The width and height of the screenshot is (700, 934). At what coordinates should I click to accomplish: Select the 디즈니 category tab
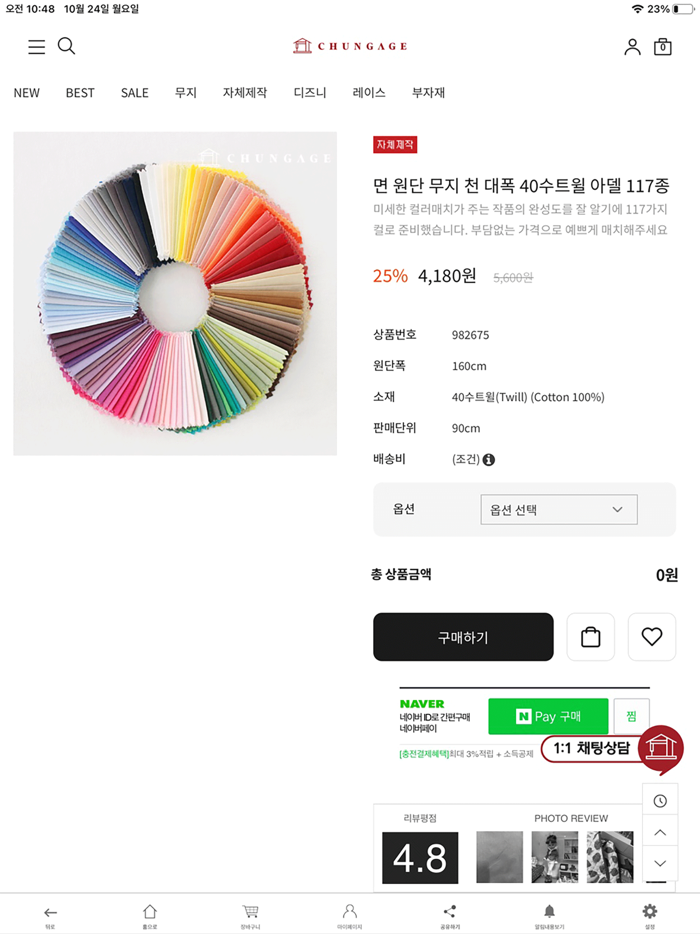pyautogui.click(x=309, y=92)
